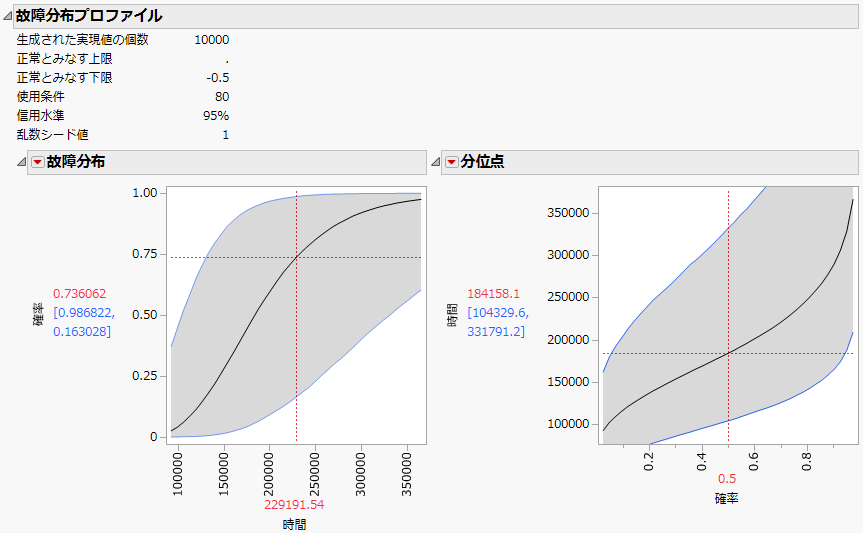This screenshot has width=863, height=533.
Task: Click the 0.50 tick on failure plot
Action: pos(145,315)
